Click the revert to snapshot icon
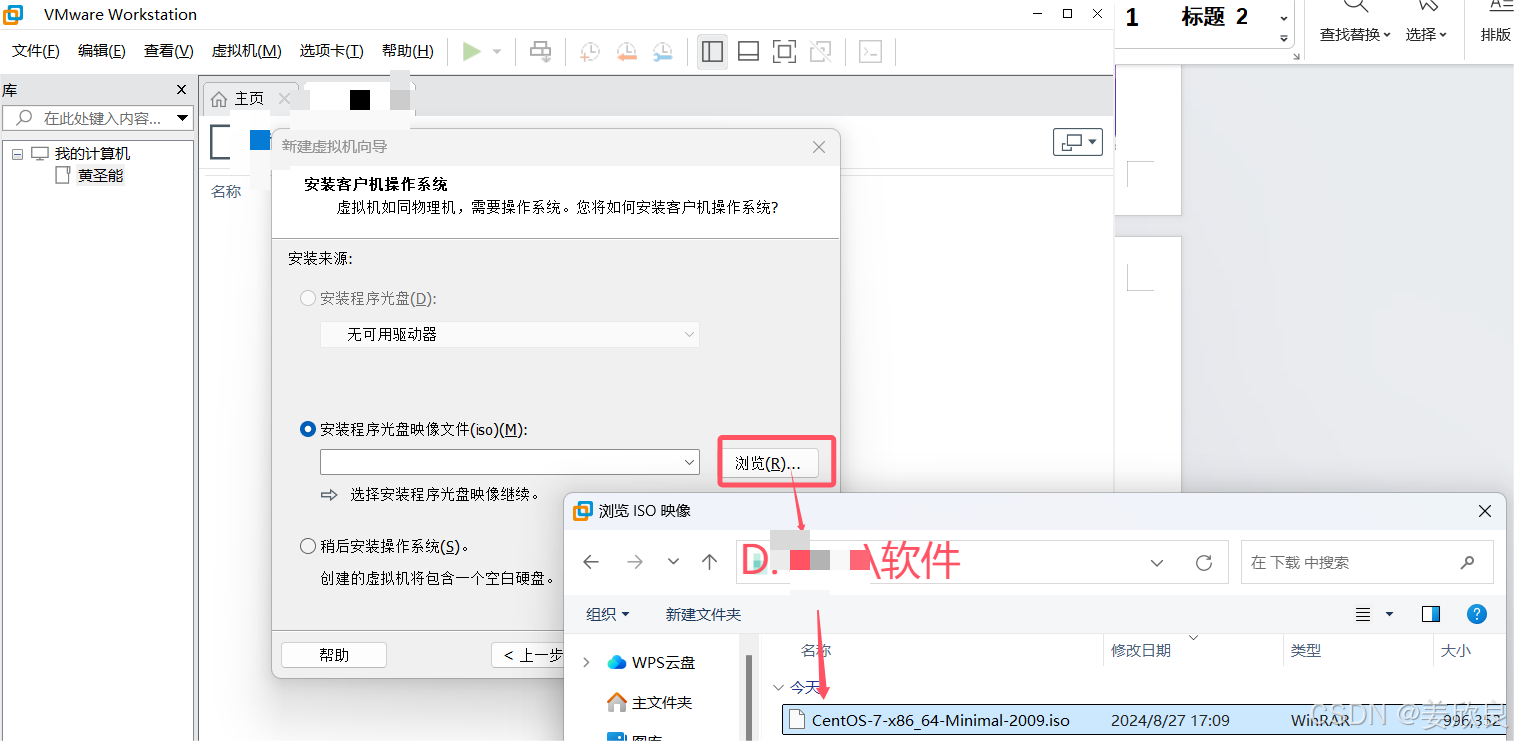 (x=626, y=51)
